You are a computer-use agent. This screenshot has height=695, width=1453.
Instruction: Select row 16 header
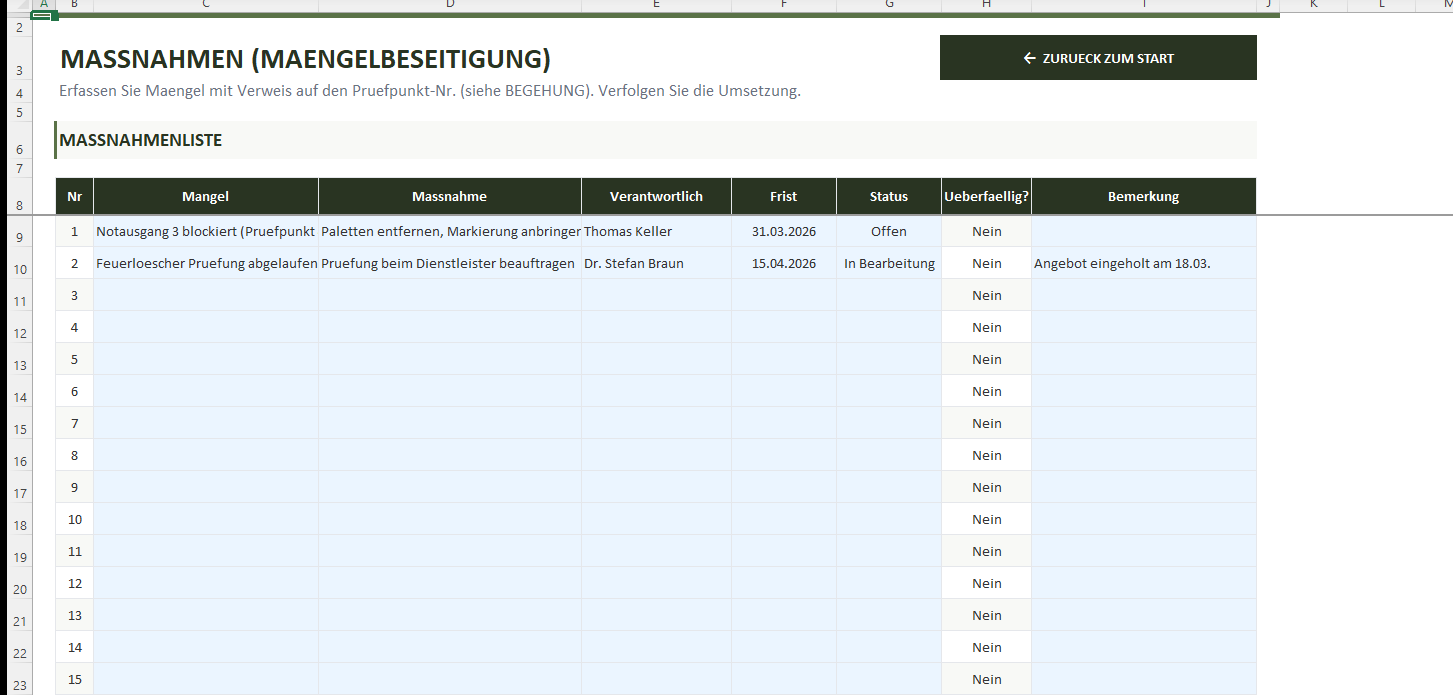(x=19, y=461)
